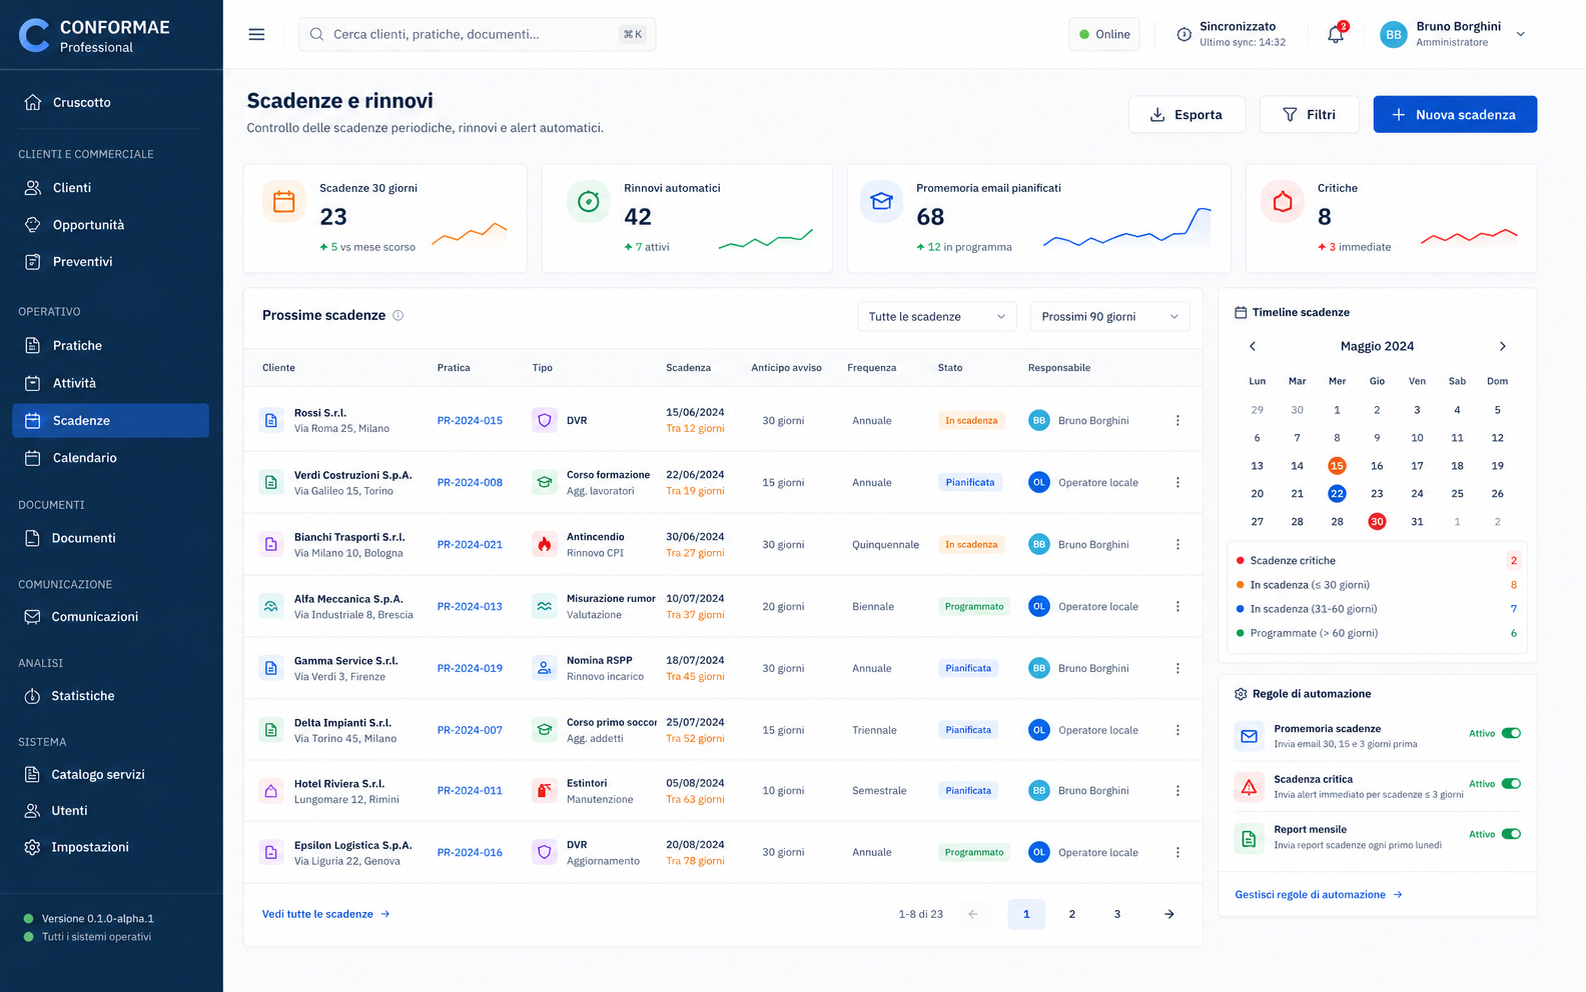1586x992 pixels.
Task: Go to next month in the calendar
Action: pos(1502,346)
